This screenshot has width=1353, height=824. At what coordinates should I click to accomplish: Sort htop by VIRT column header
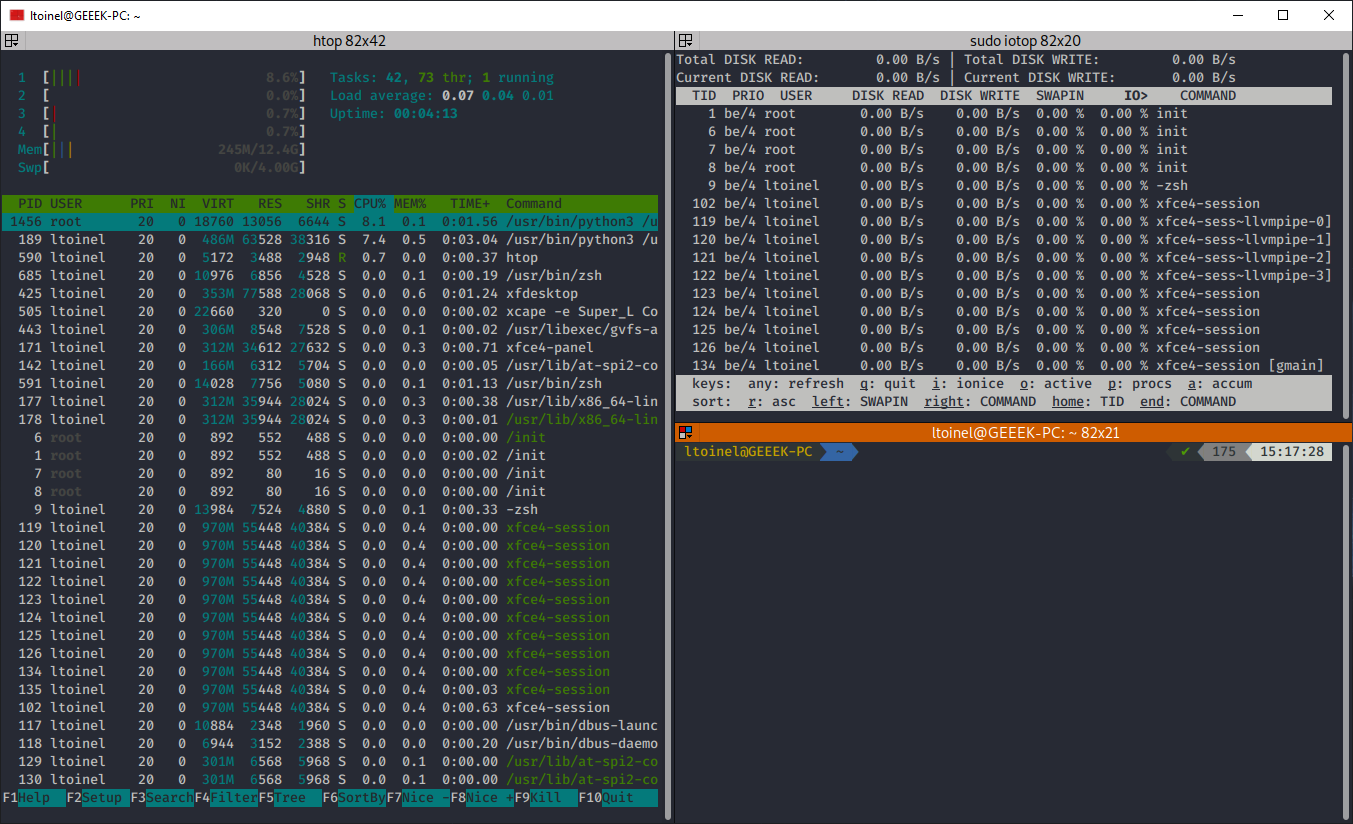218,203
